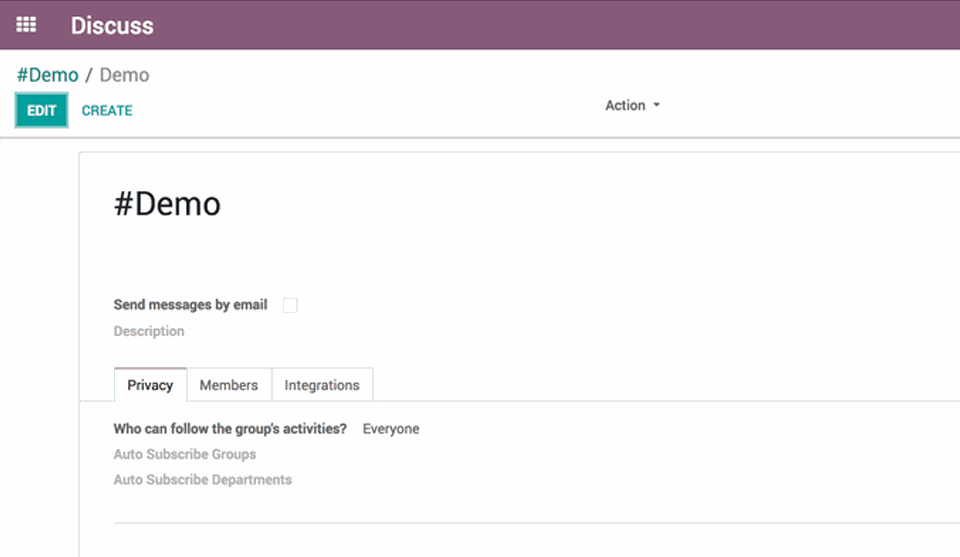This screenshot has height=557, width=960.
Task: Click the #Demo channel name heading
Action: click(167, 204)
